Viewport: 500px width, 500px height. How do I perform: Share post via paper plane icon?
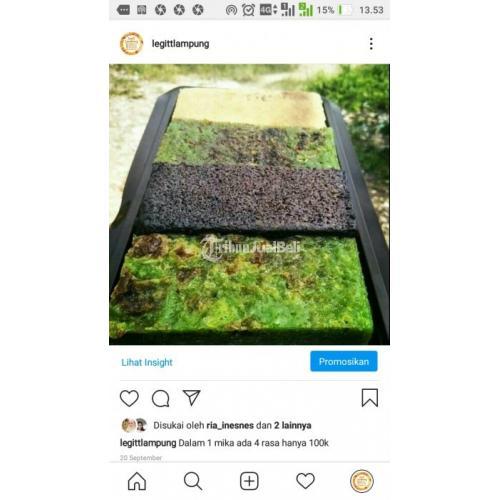click(192, 397)
